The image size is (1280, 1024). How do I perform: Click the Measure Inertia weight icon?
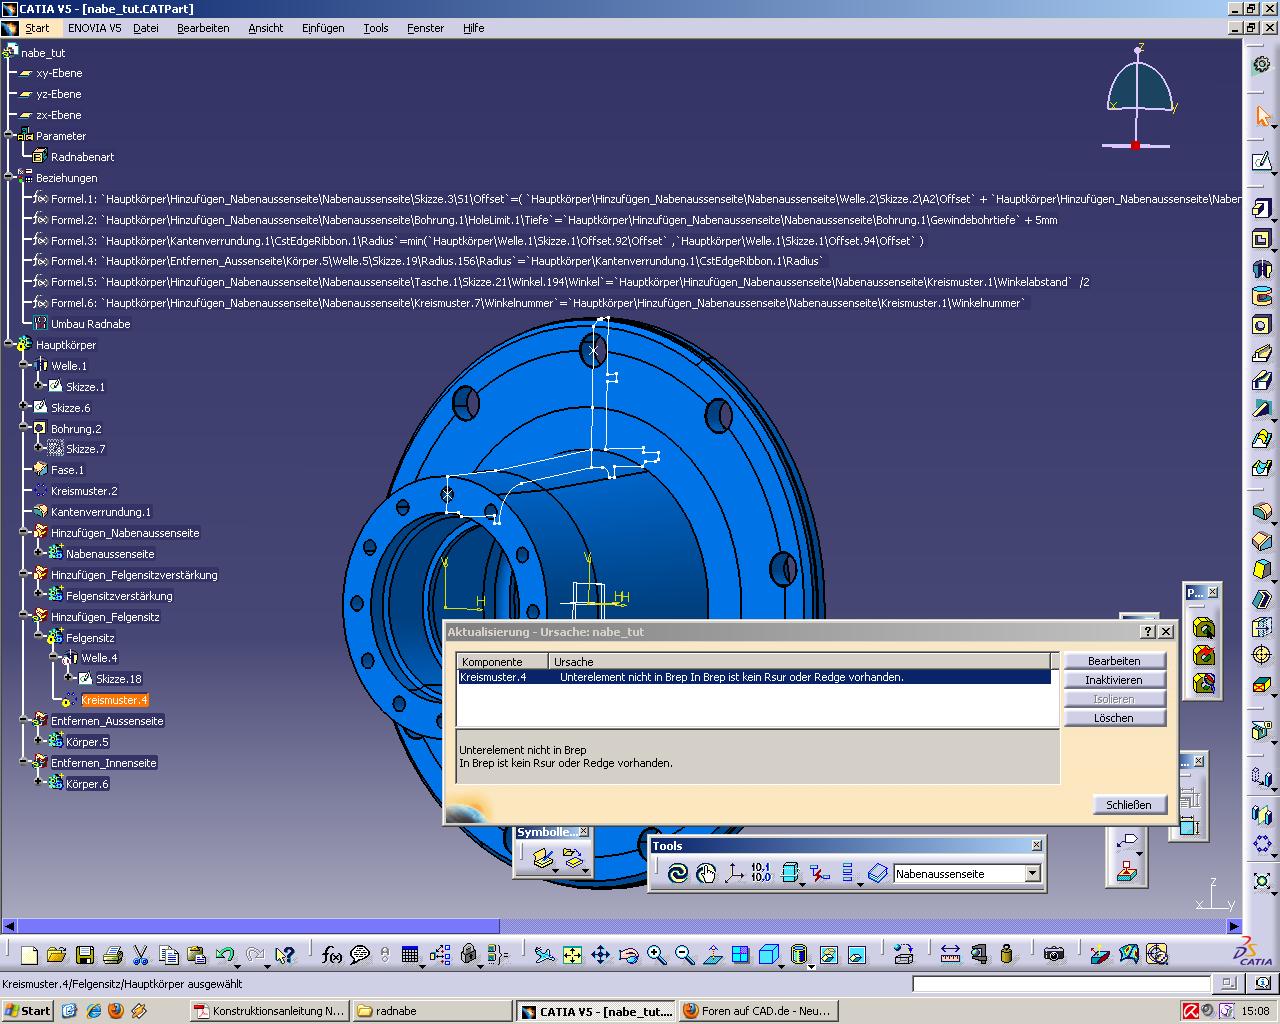click(1006, 955)
